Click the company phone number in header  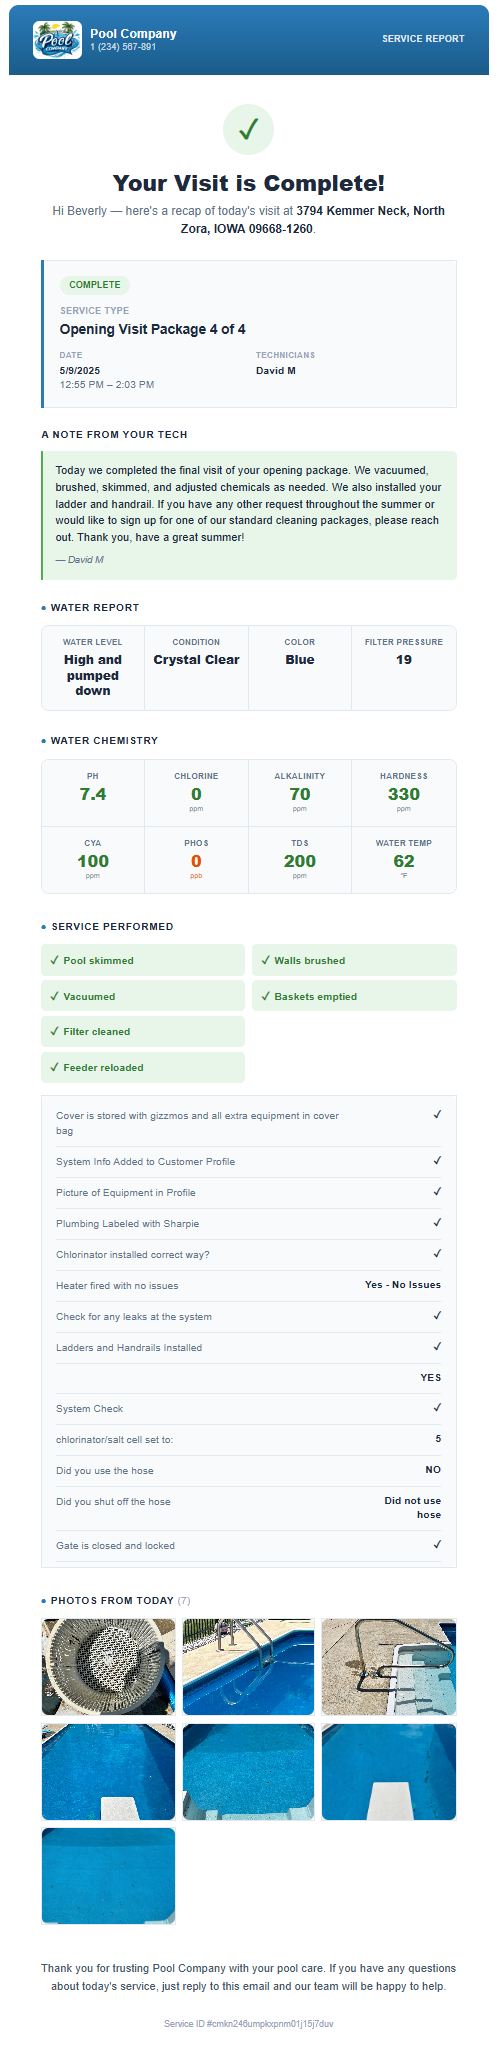pyautogui.click(x=123, y=47)
